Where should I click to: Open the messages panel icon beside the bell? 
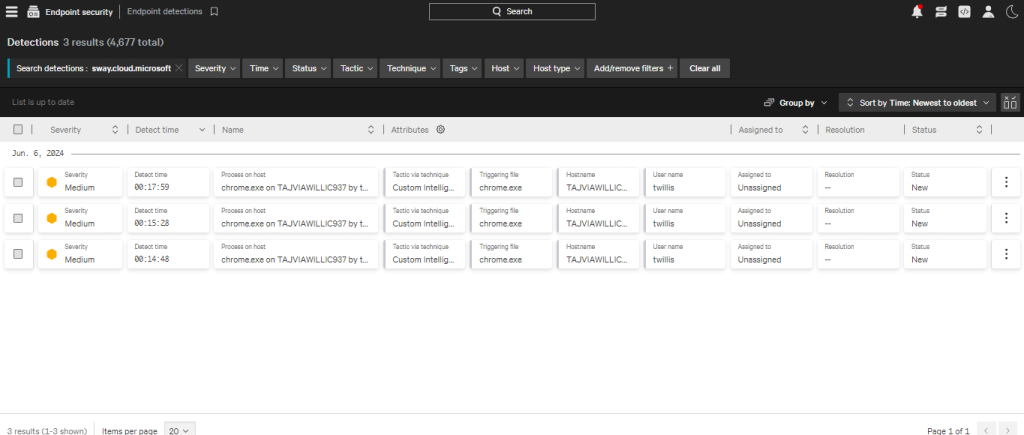click(941, 12)
